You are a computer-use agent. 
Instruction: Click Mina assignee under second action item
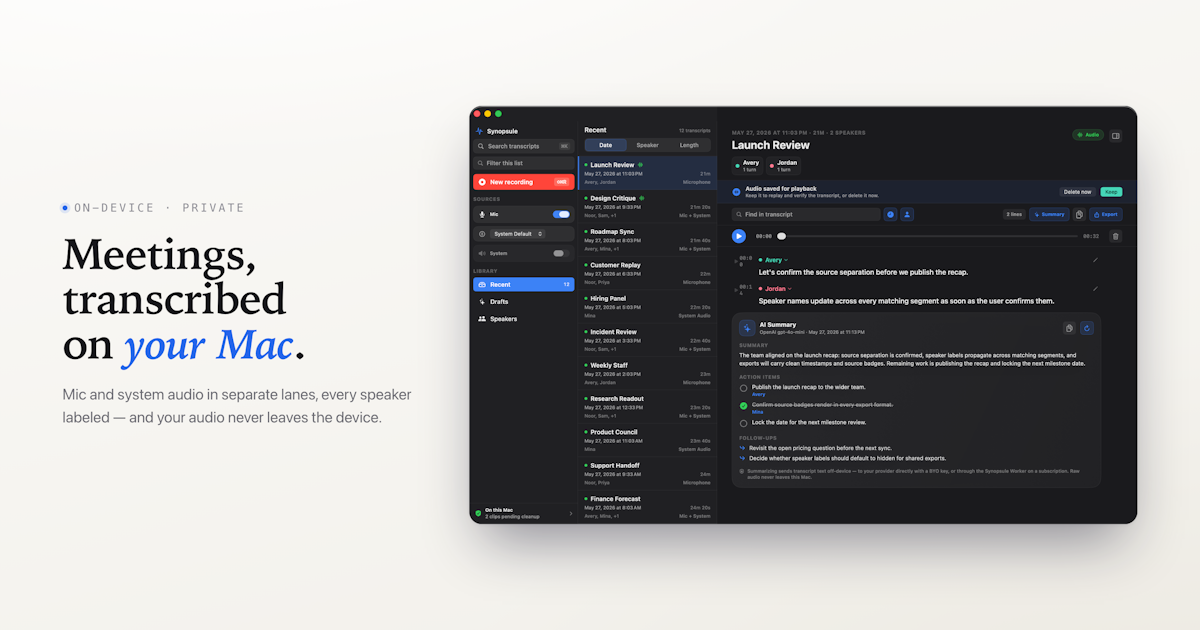757,411
